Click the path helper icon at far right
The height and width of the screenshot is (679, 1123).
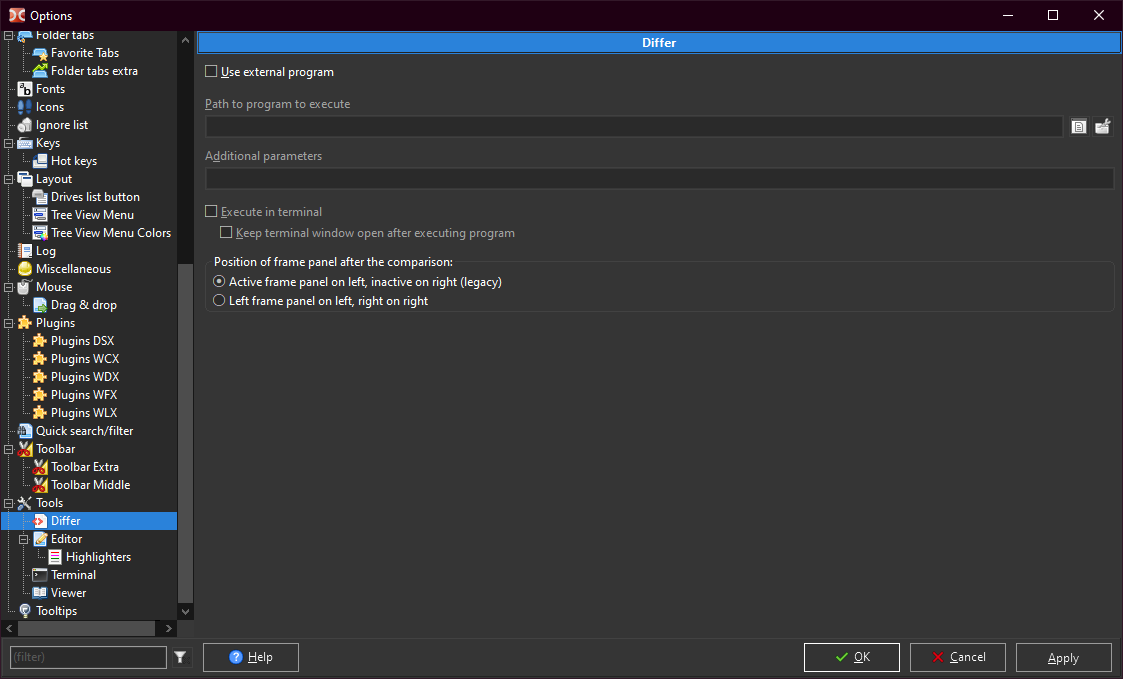pos(1102,127)
